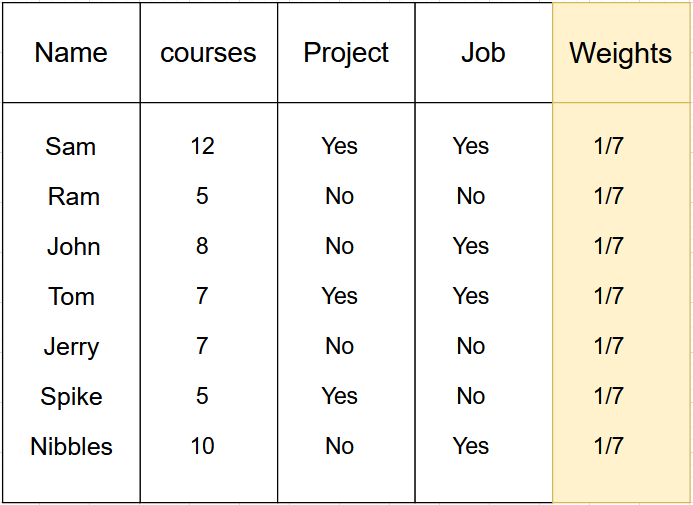Viewport: 693px width, 505px height.
Task: Click Ram's Job value No
Action: [471, 196]
